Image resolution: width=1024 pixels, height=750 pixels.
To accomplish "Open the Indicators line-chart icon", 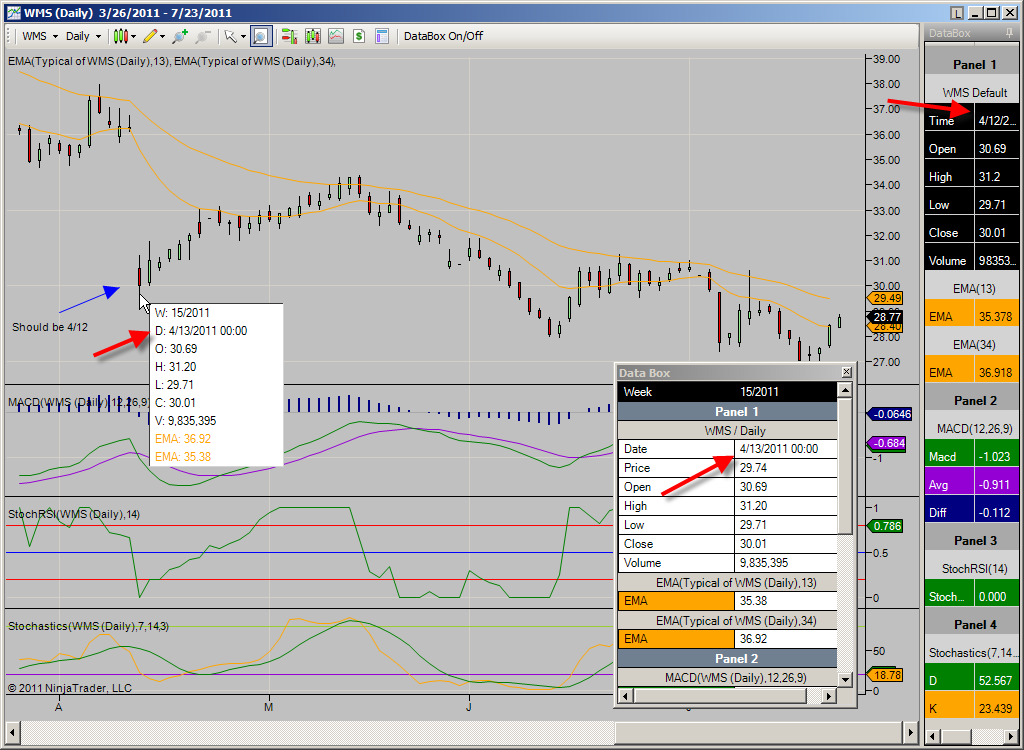I will pos(336,36).
